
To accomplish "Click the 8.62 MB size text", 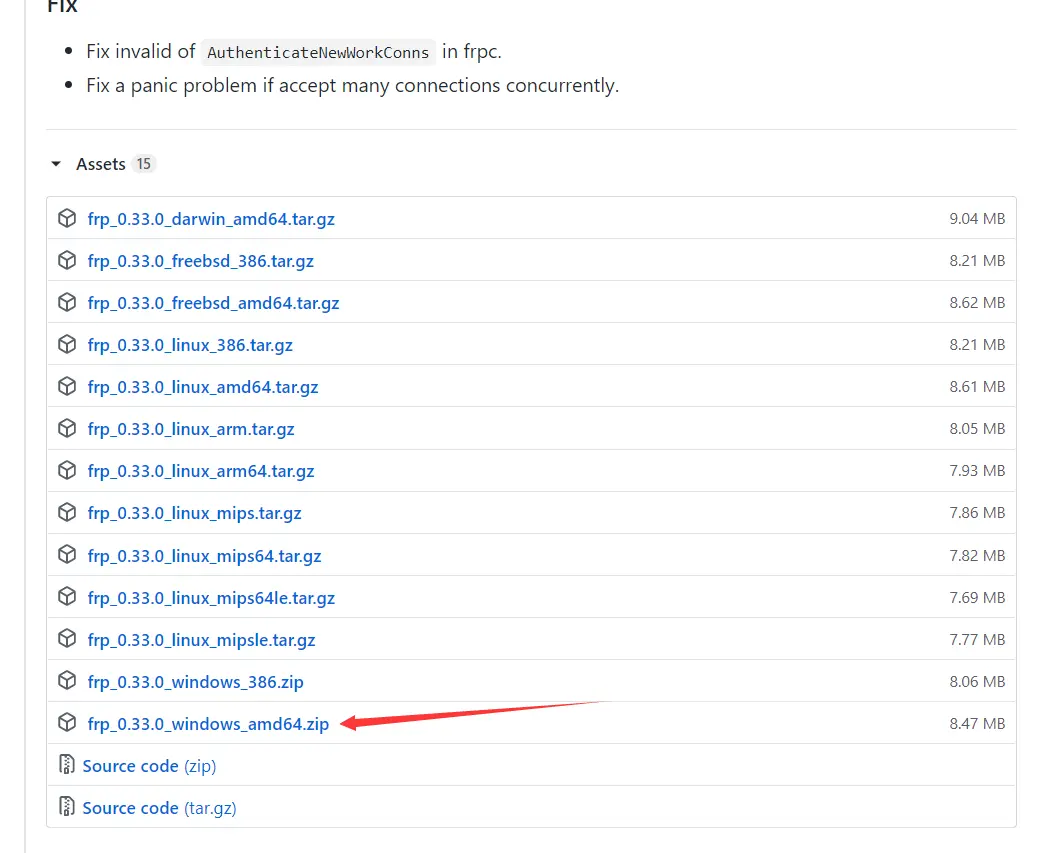I will tap(977, 303).
